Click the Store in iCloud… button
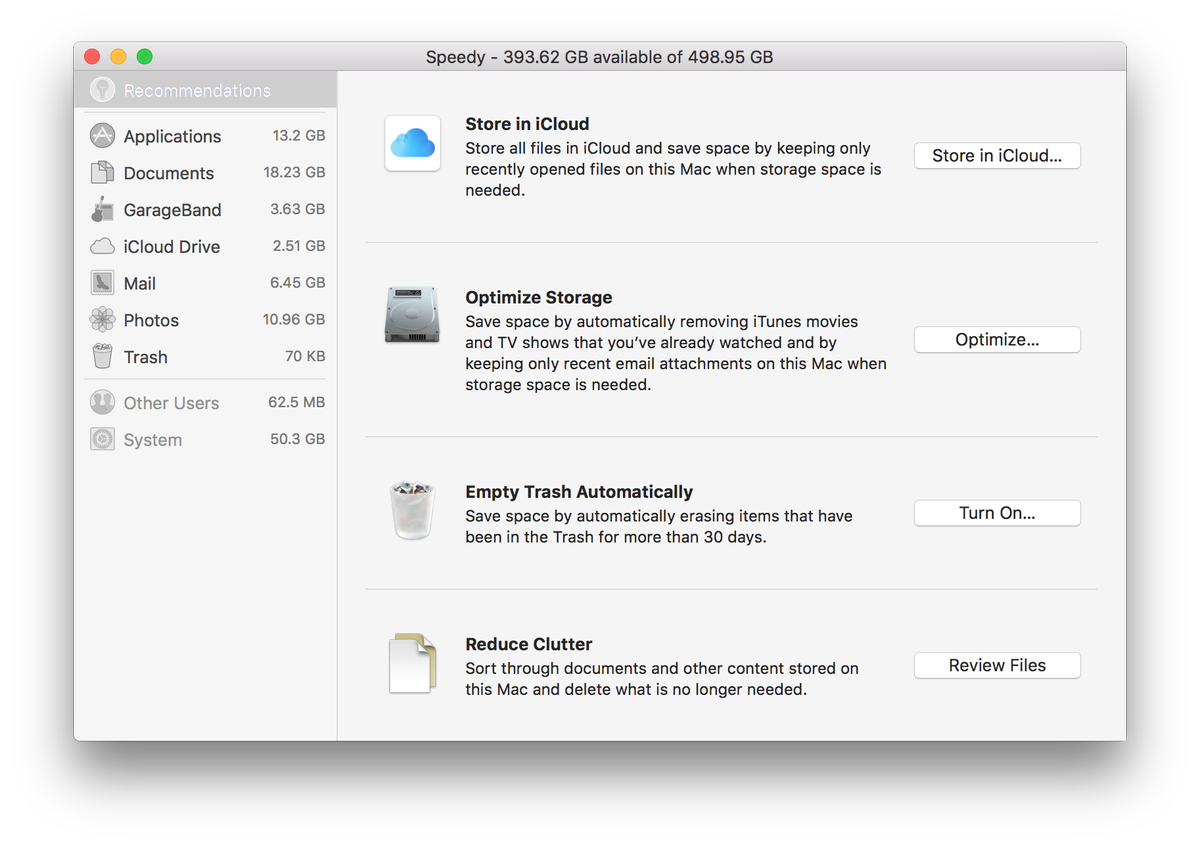This screenshot has width=1200, height=846. (997, 155)
